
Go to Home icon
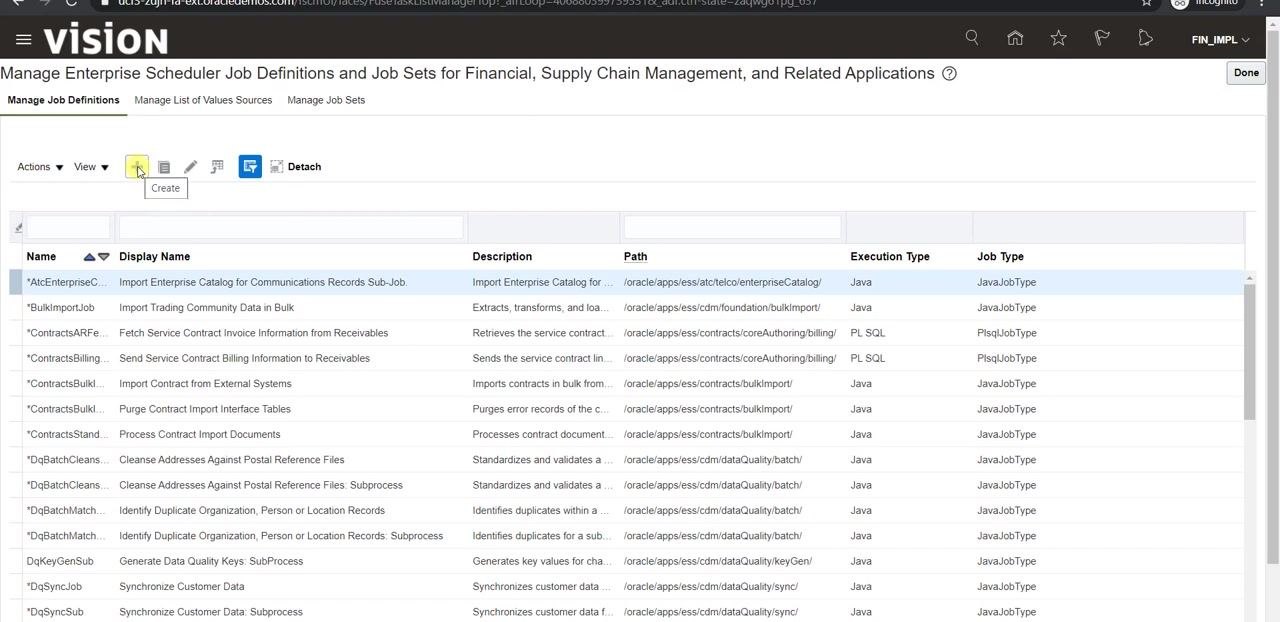click(1015, 38)
